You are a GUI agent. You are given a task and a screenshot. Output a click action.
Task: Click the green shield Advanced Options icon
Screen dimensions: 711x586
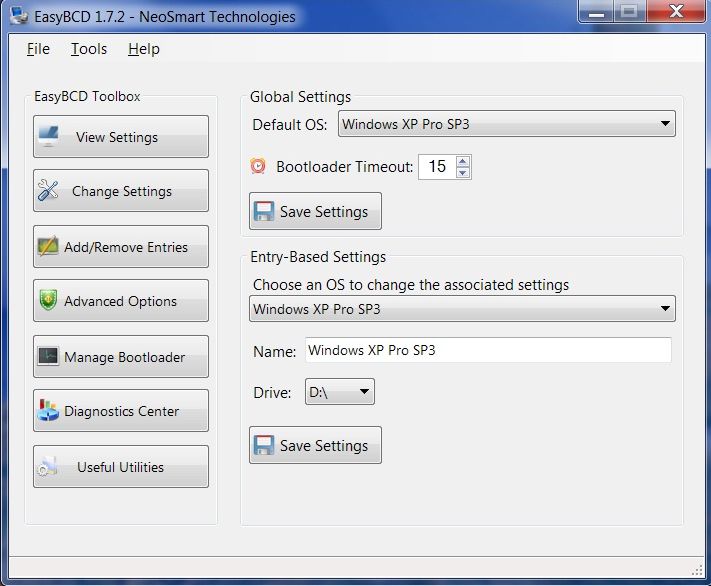48,300
